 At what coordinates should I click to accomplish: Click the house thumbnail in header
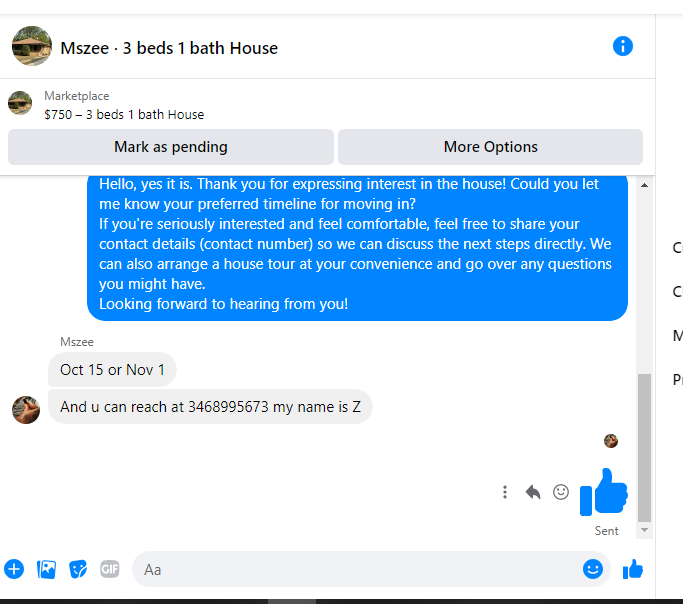pyautogui.click(x=32, y=46)
